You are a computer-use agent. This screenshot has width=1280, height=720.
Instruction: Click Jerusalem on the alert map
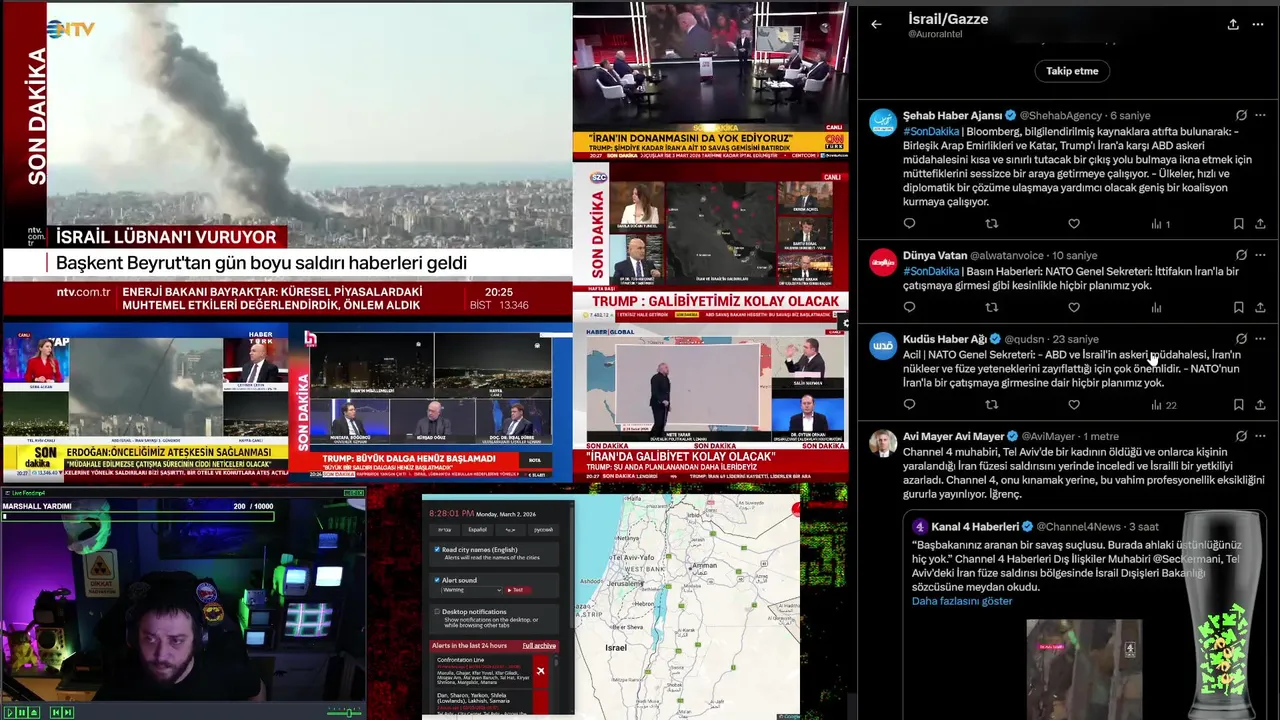(625, 584)
